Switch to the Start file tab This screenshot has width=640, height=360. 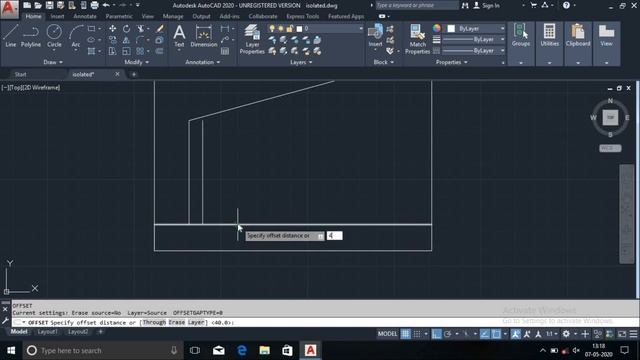click(20, 74)
